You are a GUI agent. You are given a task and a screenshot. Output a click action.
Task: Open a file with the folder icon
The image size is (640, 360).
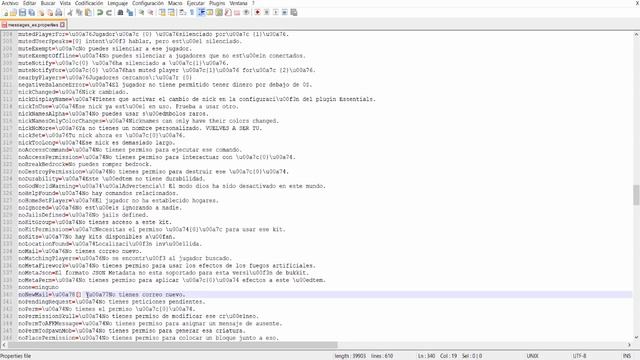pos(13,13)
